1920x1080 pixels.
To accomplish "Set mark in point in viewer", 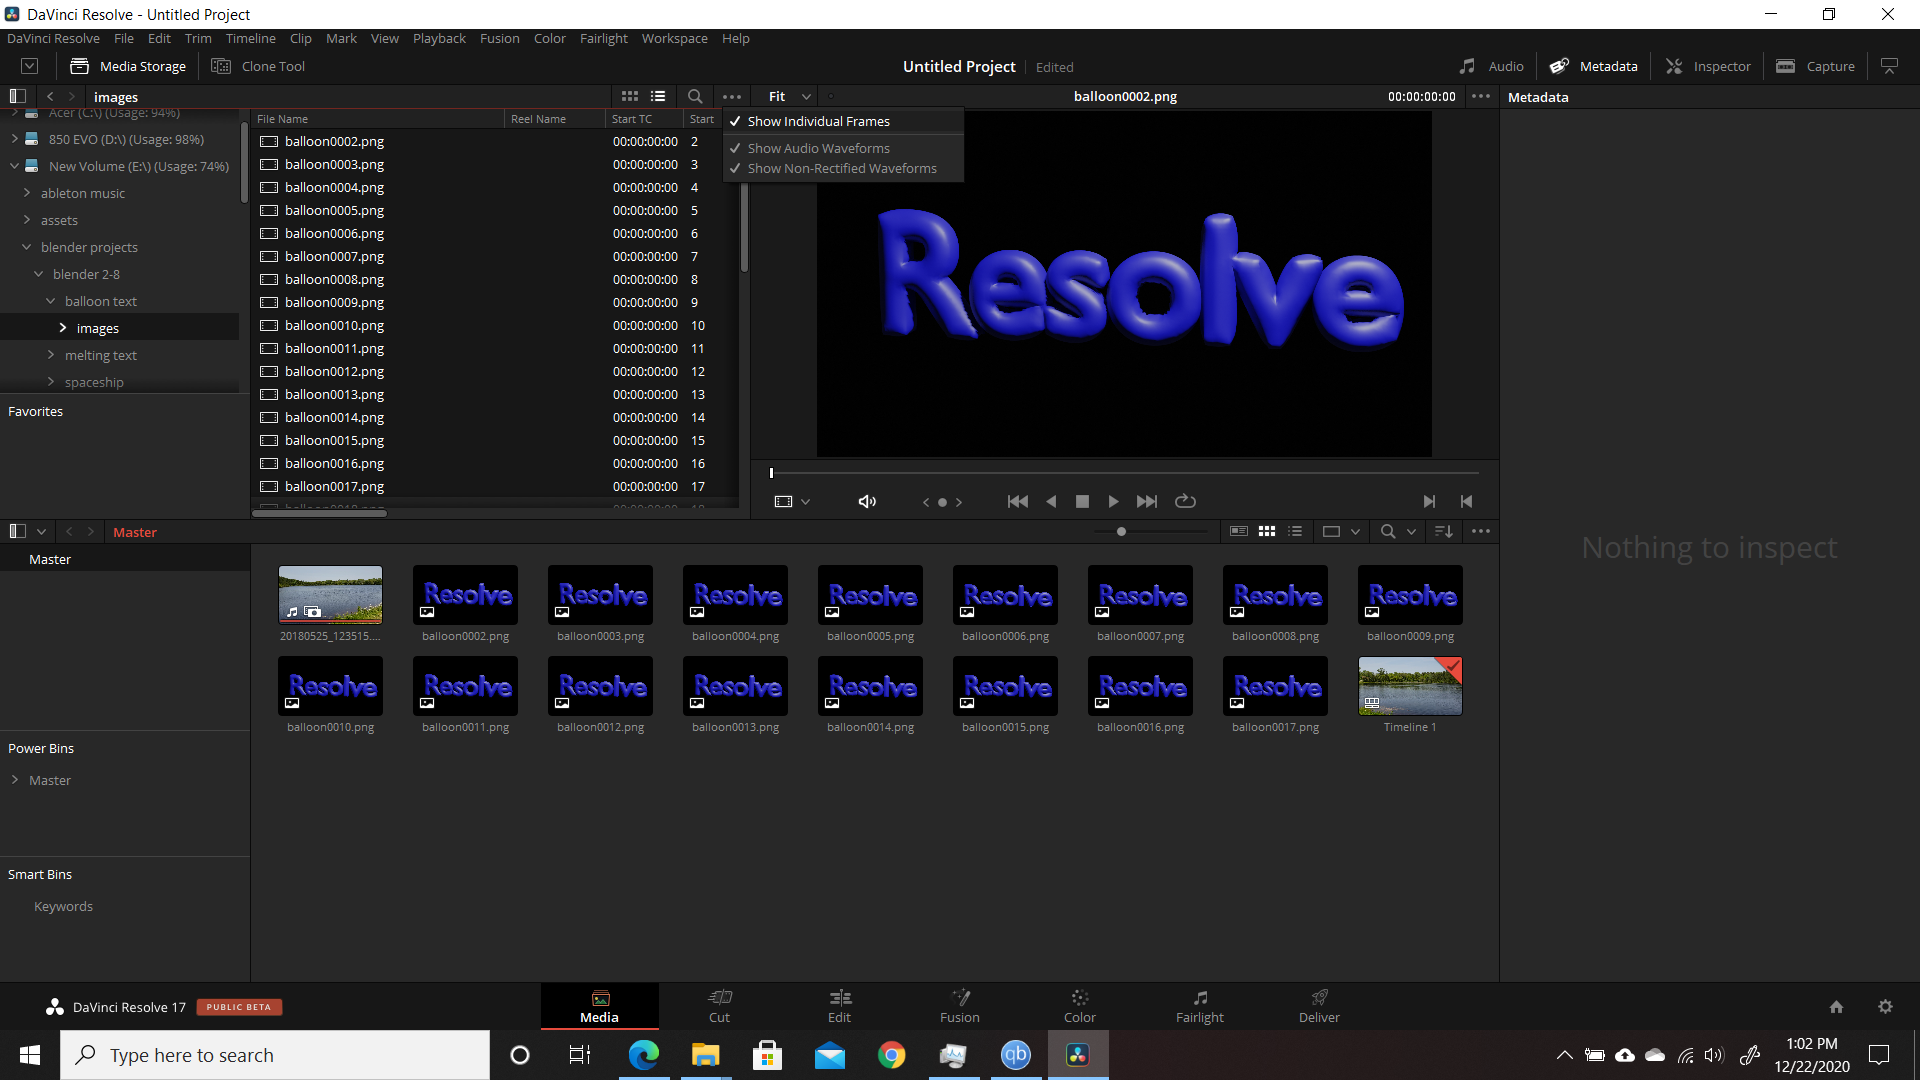I will coord(1429,501).
